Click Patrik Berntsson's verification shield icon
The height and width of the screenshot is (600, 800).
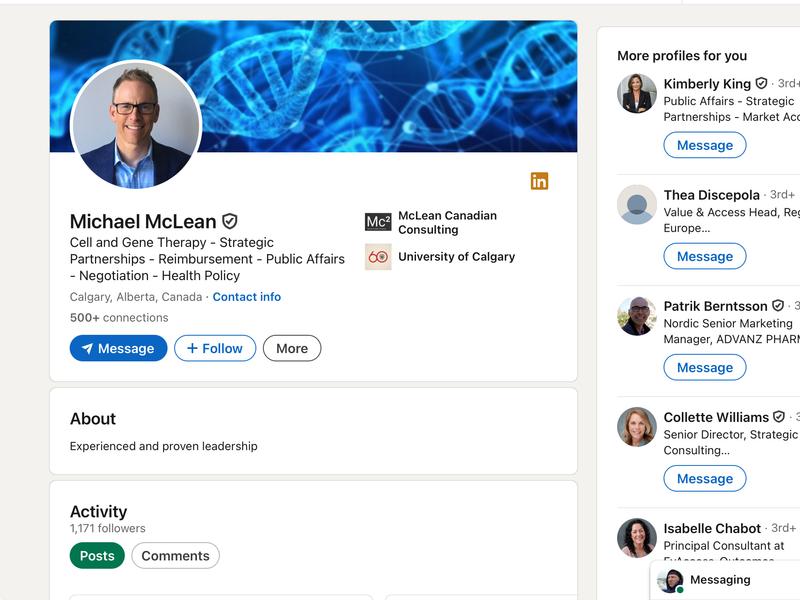[x=778, y=306]
